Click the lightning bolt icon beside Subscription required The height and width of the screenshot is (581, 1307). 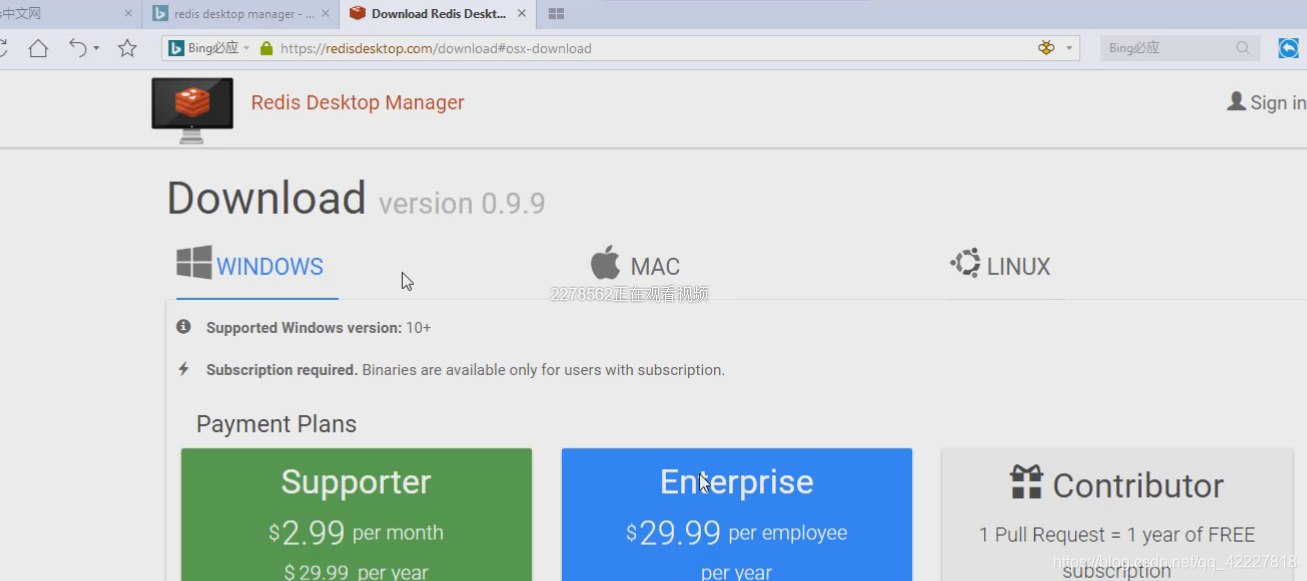point(183,369)
